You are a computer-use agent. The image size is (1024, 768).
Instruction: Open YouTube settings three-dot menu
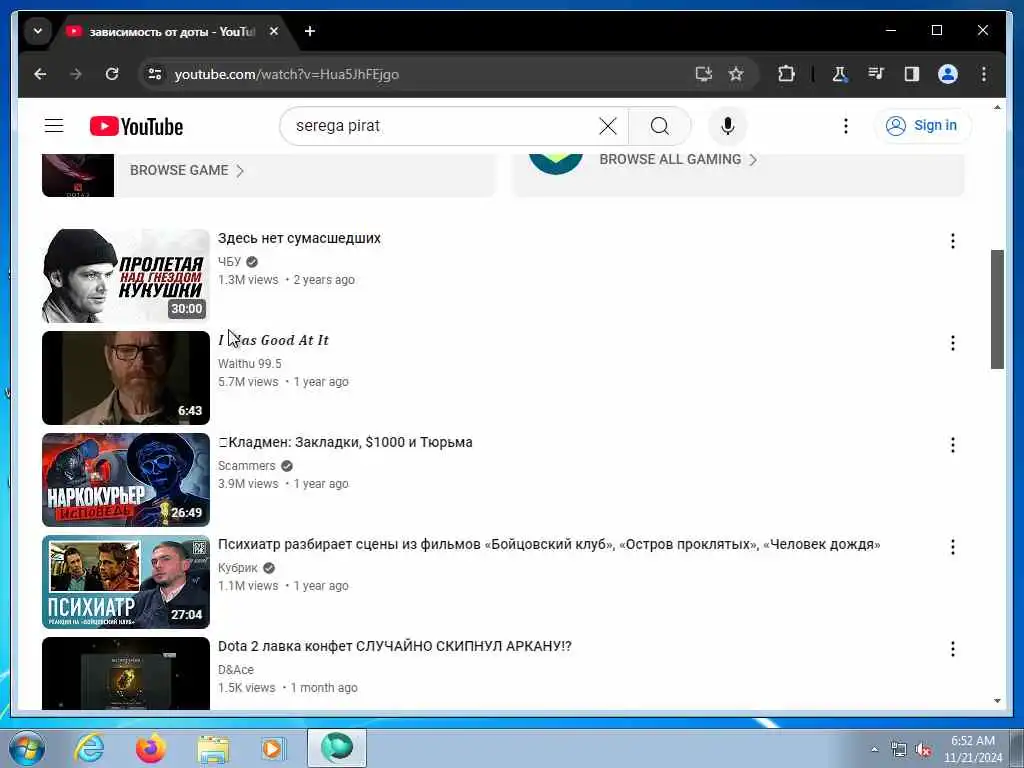(846, 126)
